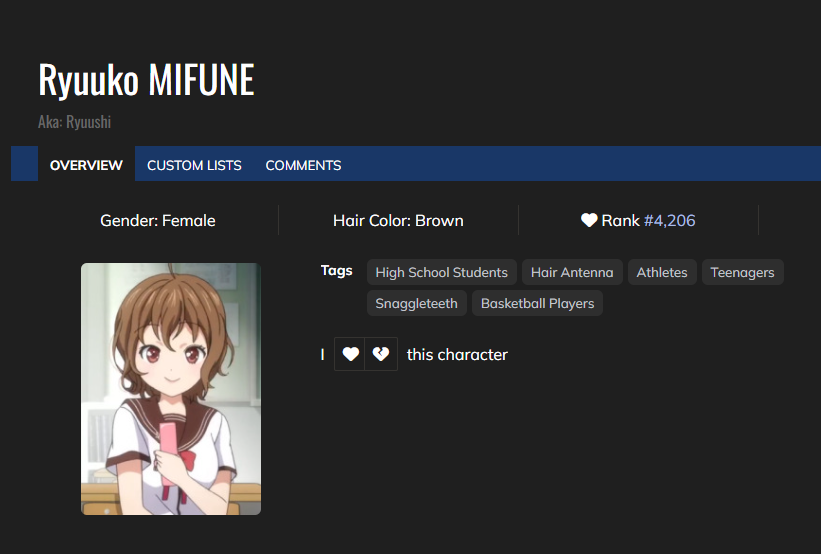This screenshot has width=821, height=554.
Task: Click the heart icon beside Rank
Action: pos(589,220)
